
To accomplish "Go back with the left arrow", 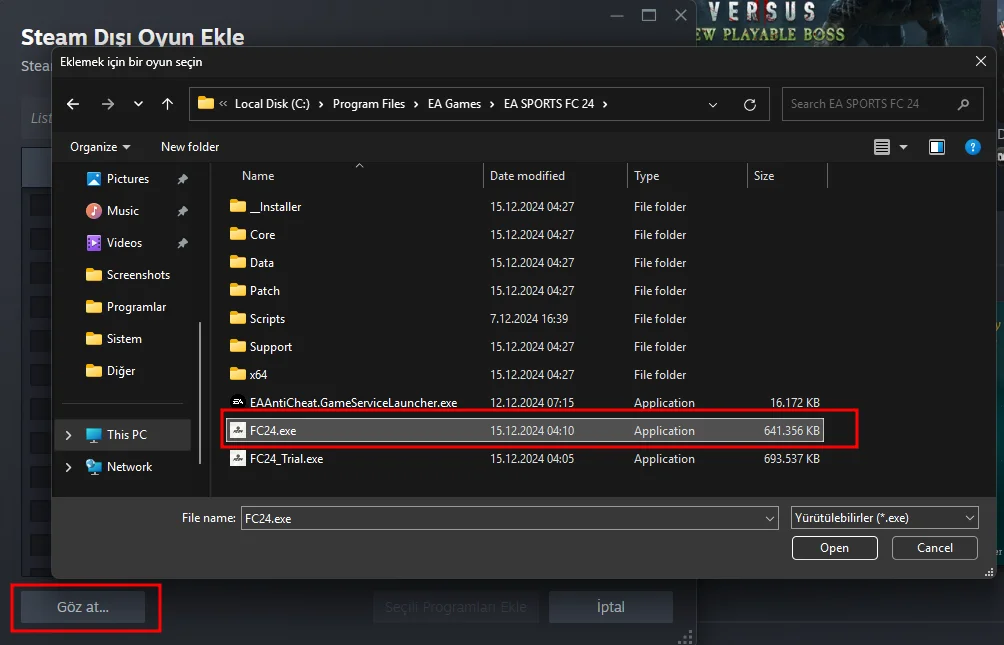I will 73,104.
